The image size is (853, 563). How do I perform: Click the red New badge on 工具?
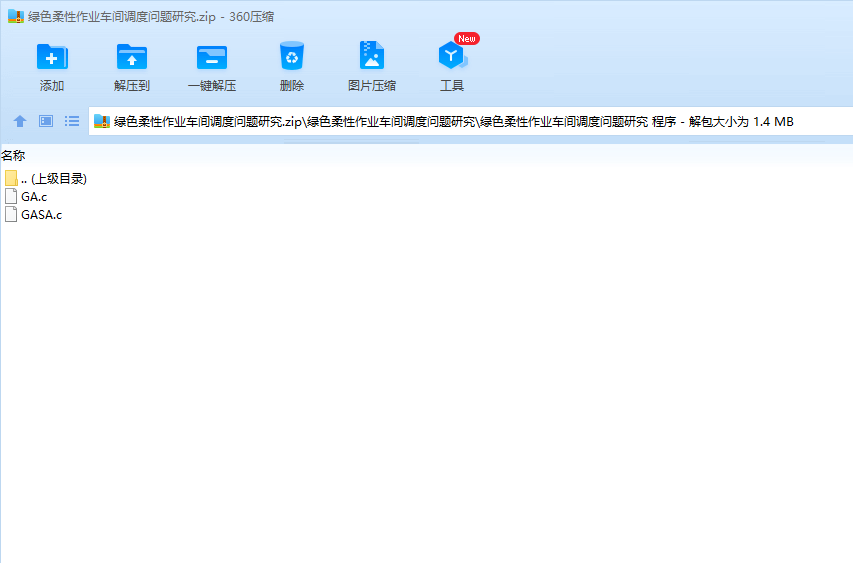coord(467,39)
